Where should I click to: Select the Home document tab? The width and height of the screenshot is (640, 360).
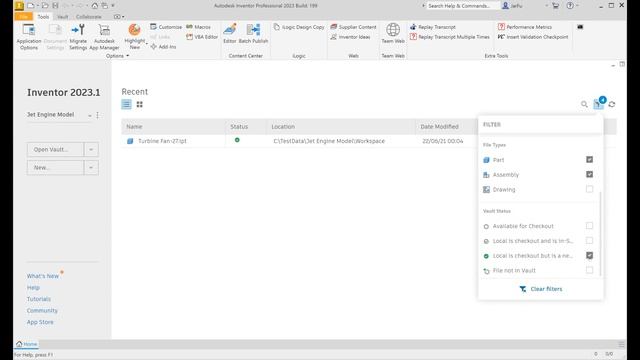[x=27, y=344]
